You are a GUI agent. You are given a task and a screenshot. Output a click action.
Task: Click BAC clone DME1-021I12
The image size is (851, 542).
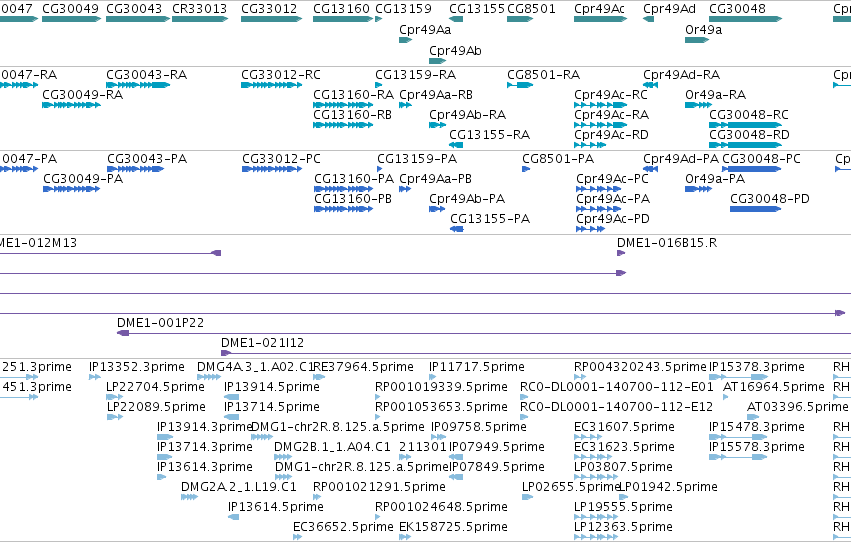[536, 353]
